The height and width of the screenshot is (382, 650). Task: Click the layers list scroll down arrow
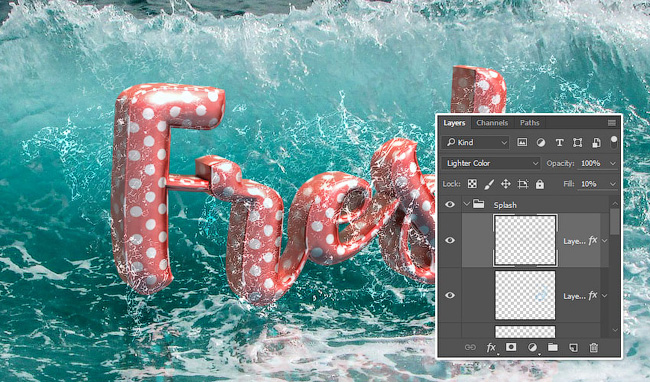(x=615, y=330)
